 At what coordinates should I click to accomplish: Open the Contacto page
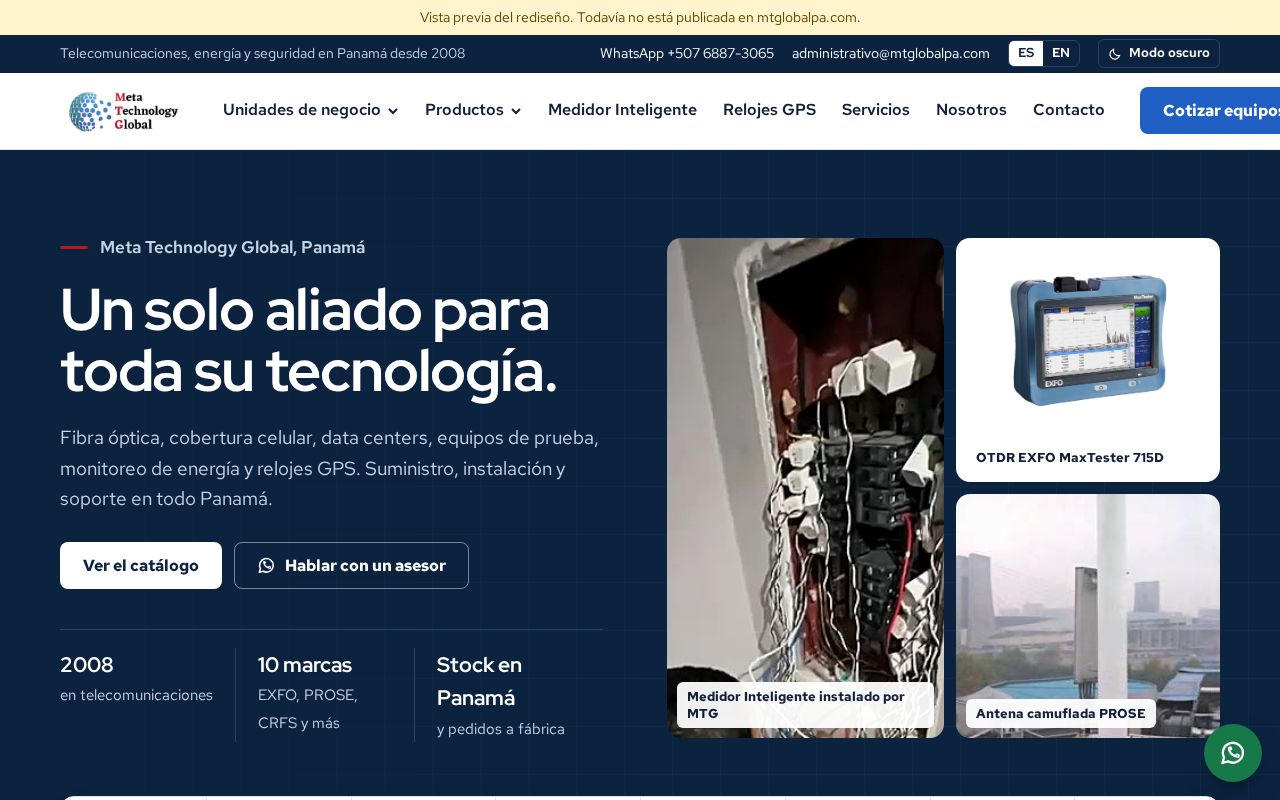1068,110
